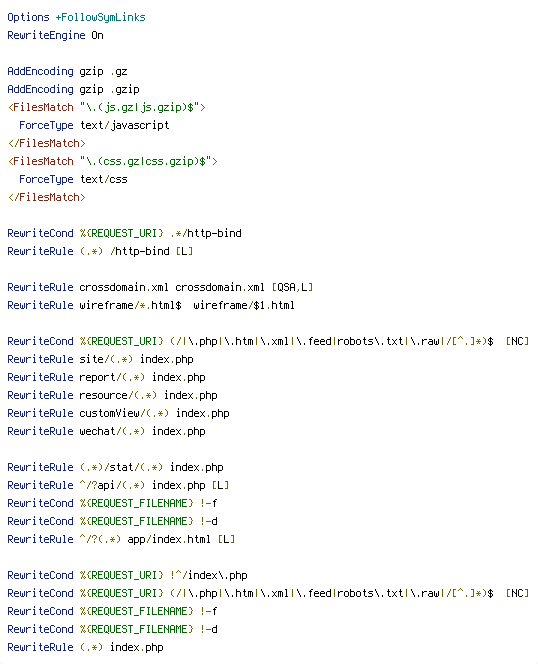Click the ForceType text/javascript line
Viewport: 538px width, 664px height.
point(94,125)
